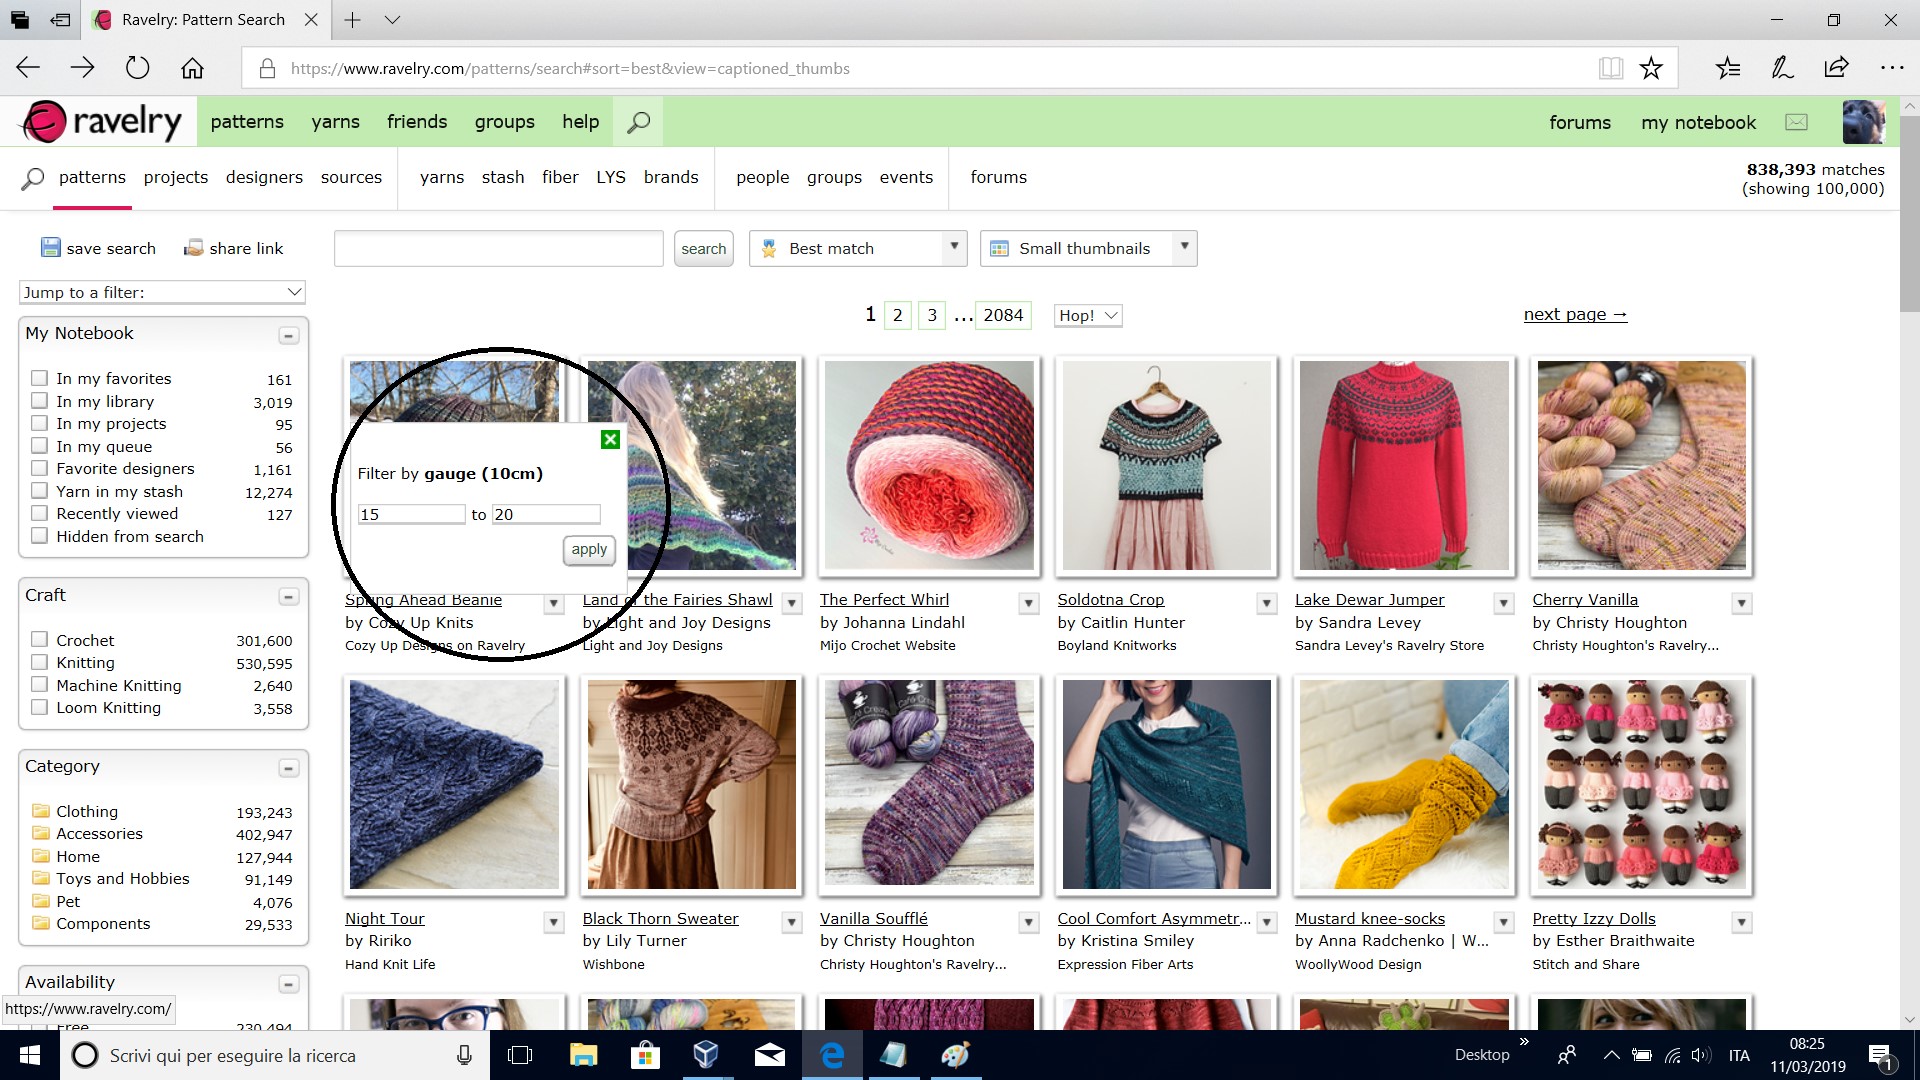Open the yarns menu in the green bar

click(335, 121)
